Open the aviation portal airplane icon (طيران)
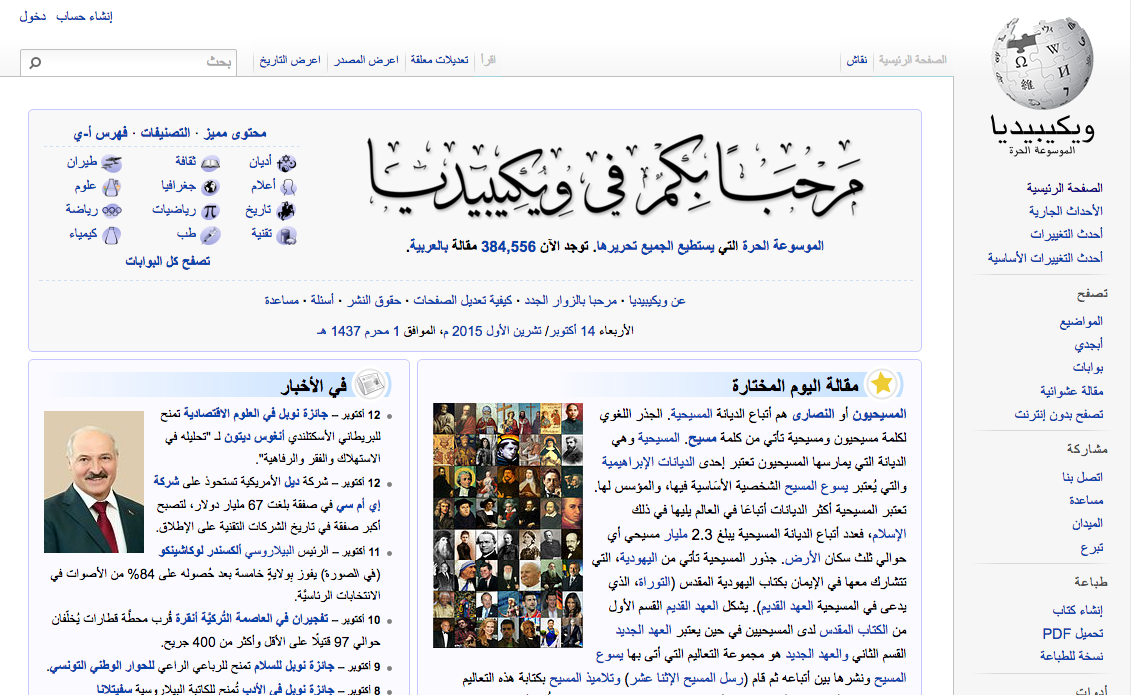Viewport: 1131px width, 695px height. 111,162
